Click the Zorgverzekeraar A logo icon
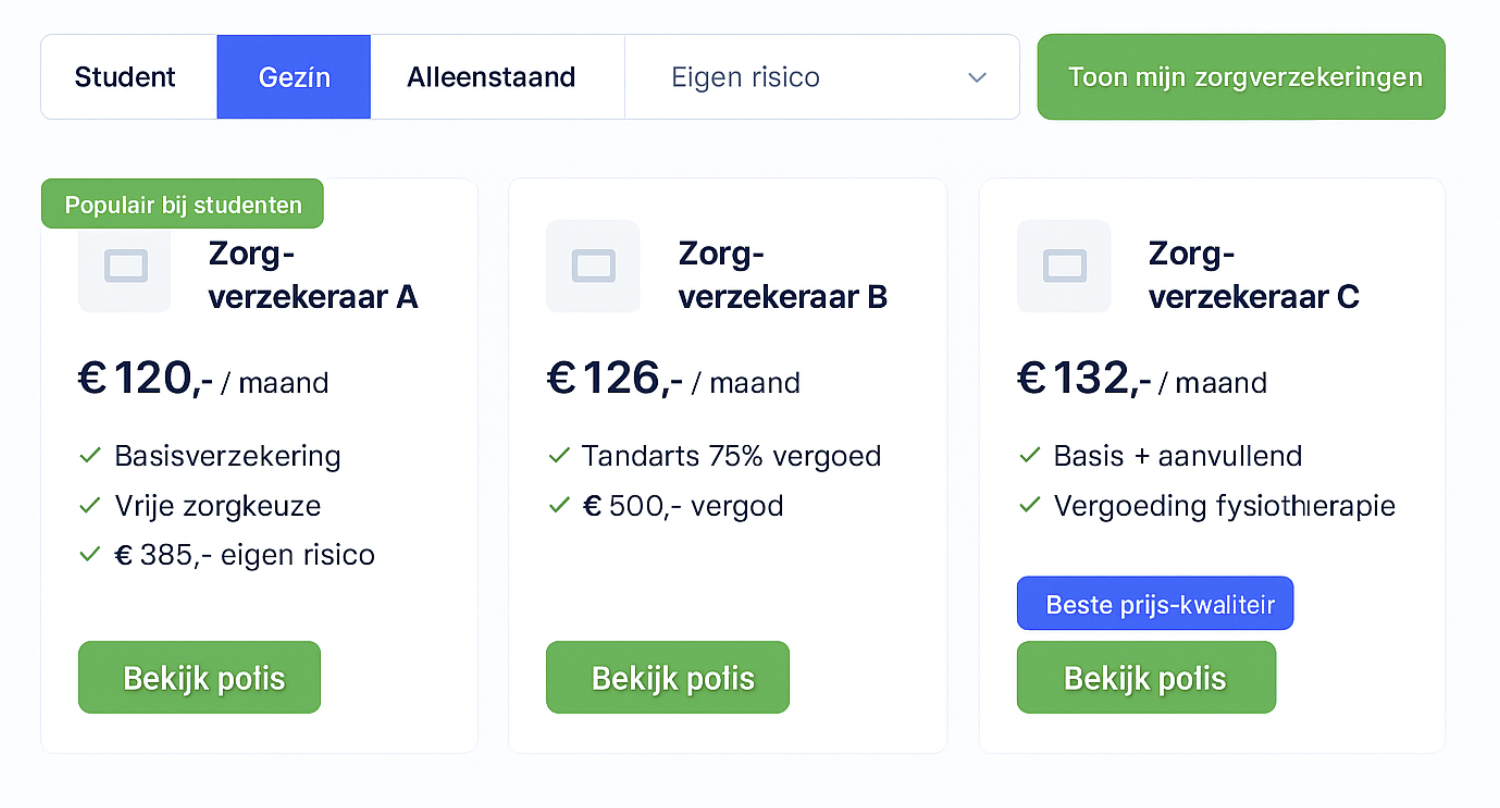 [124, 266]
